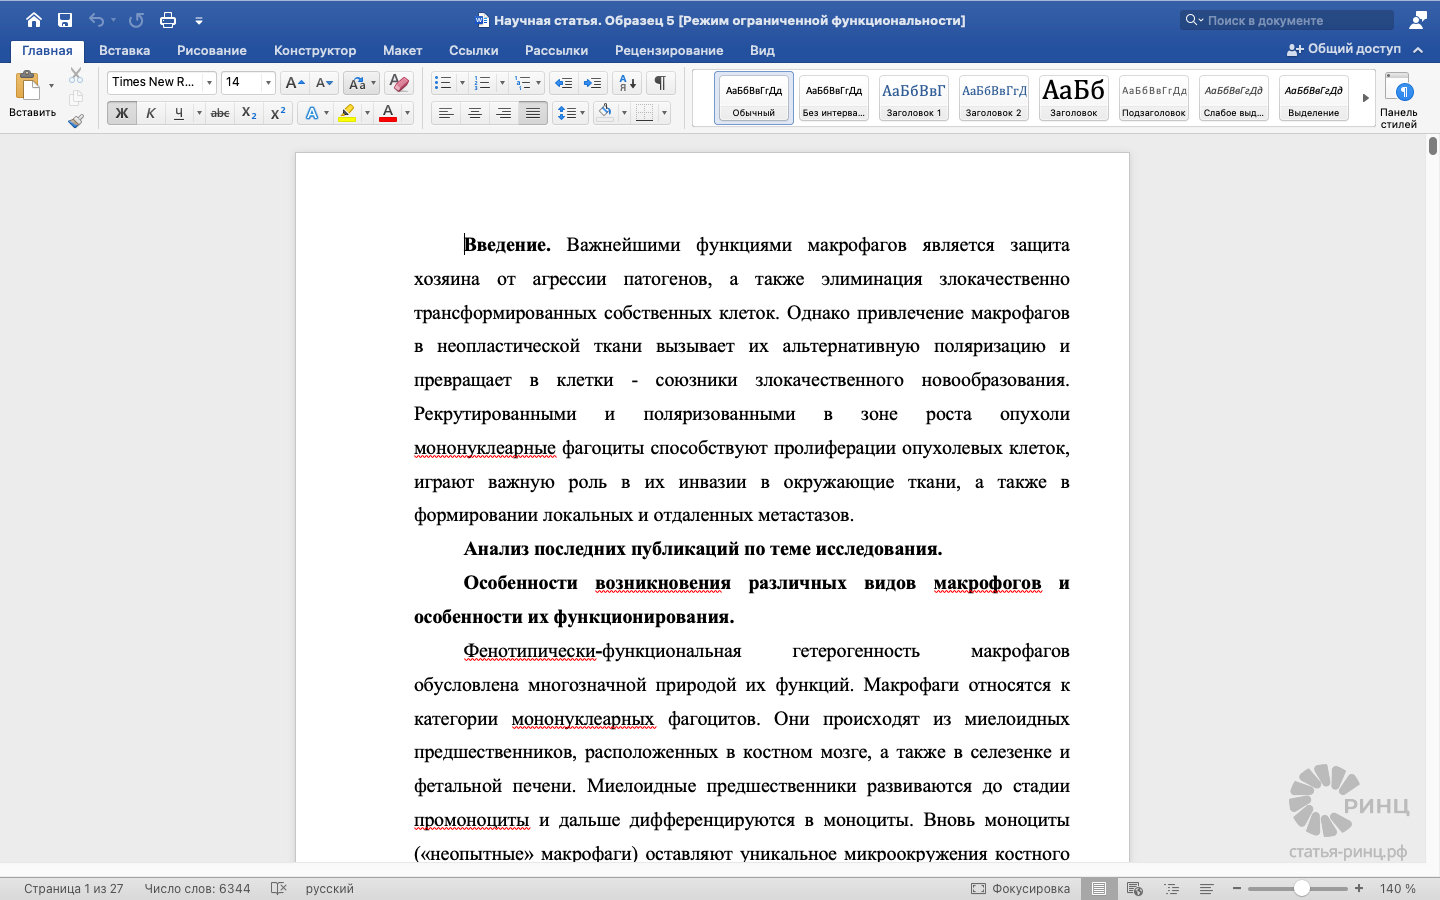Switch to web layout view icon
This screenshot has width=1440, height=900.
[1135, 888]
